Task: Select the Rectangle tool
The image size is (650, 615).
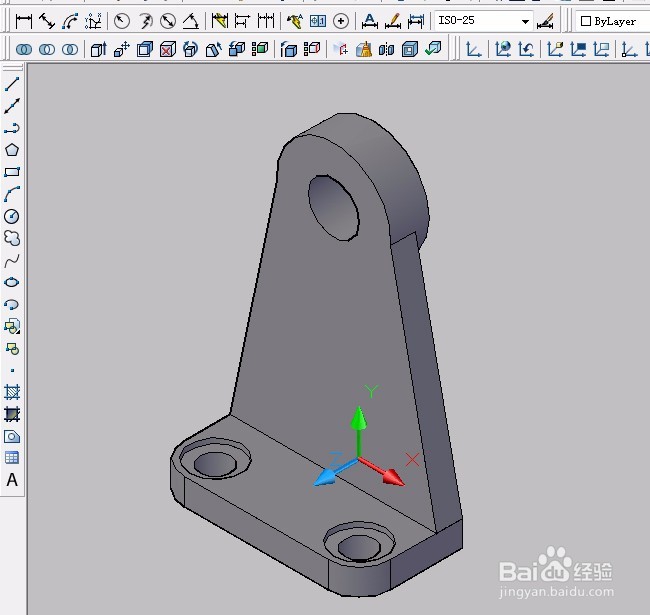Action: click(x=12, y=172)
